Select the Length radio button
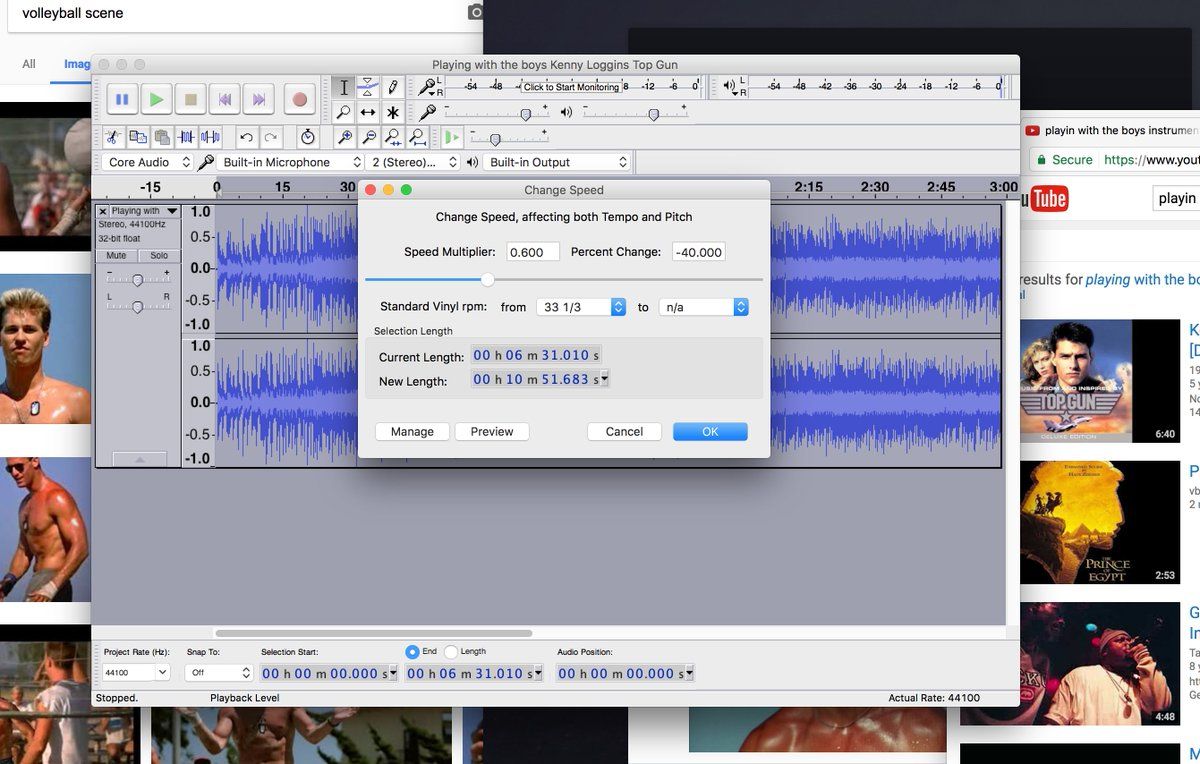The image size is (1200, 764). pos(451,652)
